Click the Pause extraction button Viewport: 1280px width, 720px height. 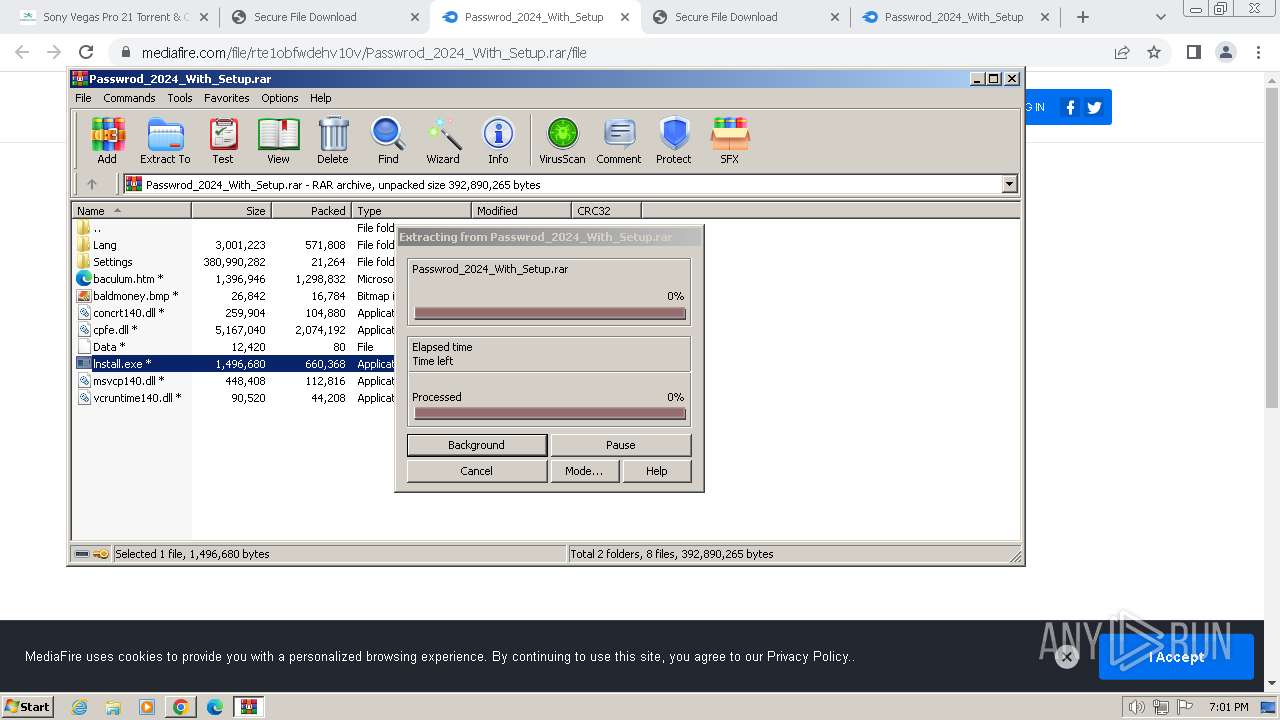pyautogui.click(x=621, y=445)
